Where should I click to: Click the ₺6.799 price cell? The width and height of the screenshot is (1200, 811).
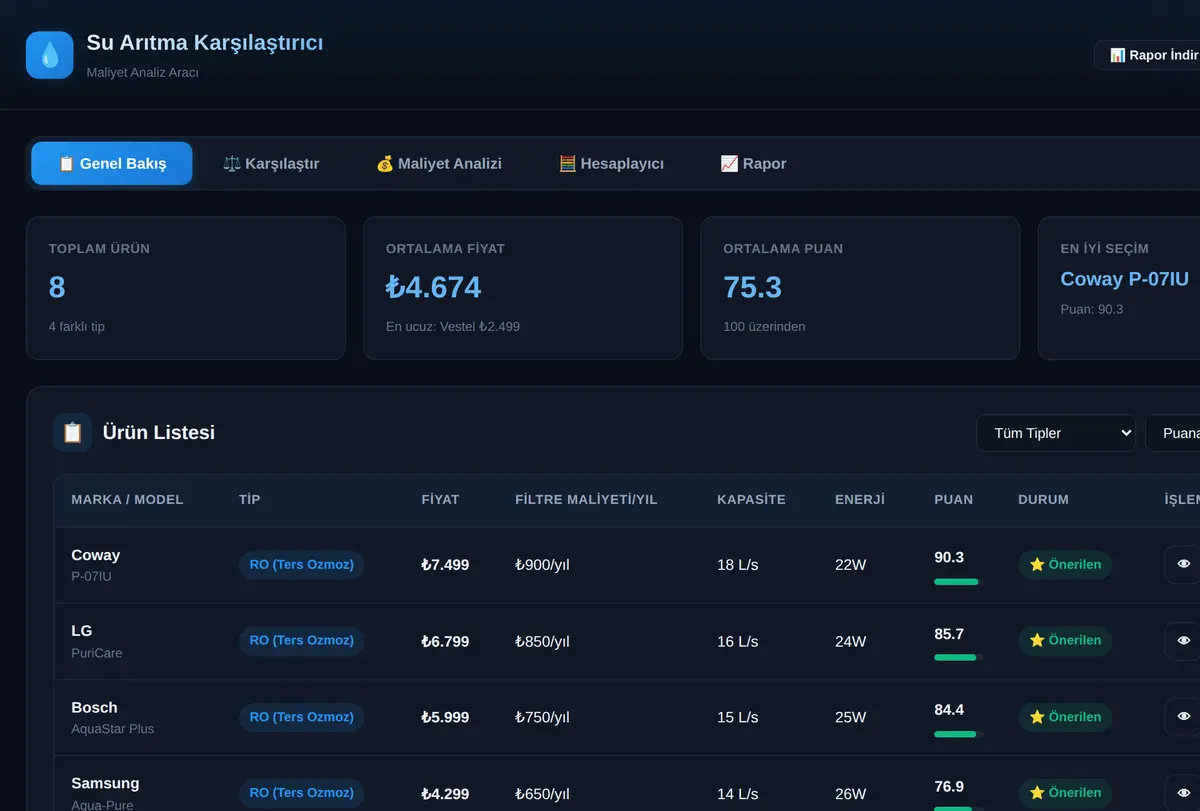pyautogui.click(x=445, y=641)
